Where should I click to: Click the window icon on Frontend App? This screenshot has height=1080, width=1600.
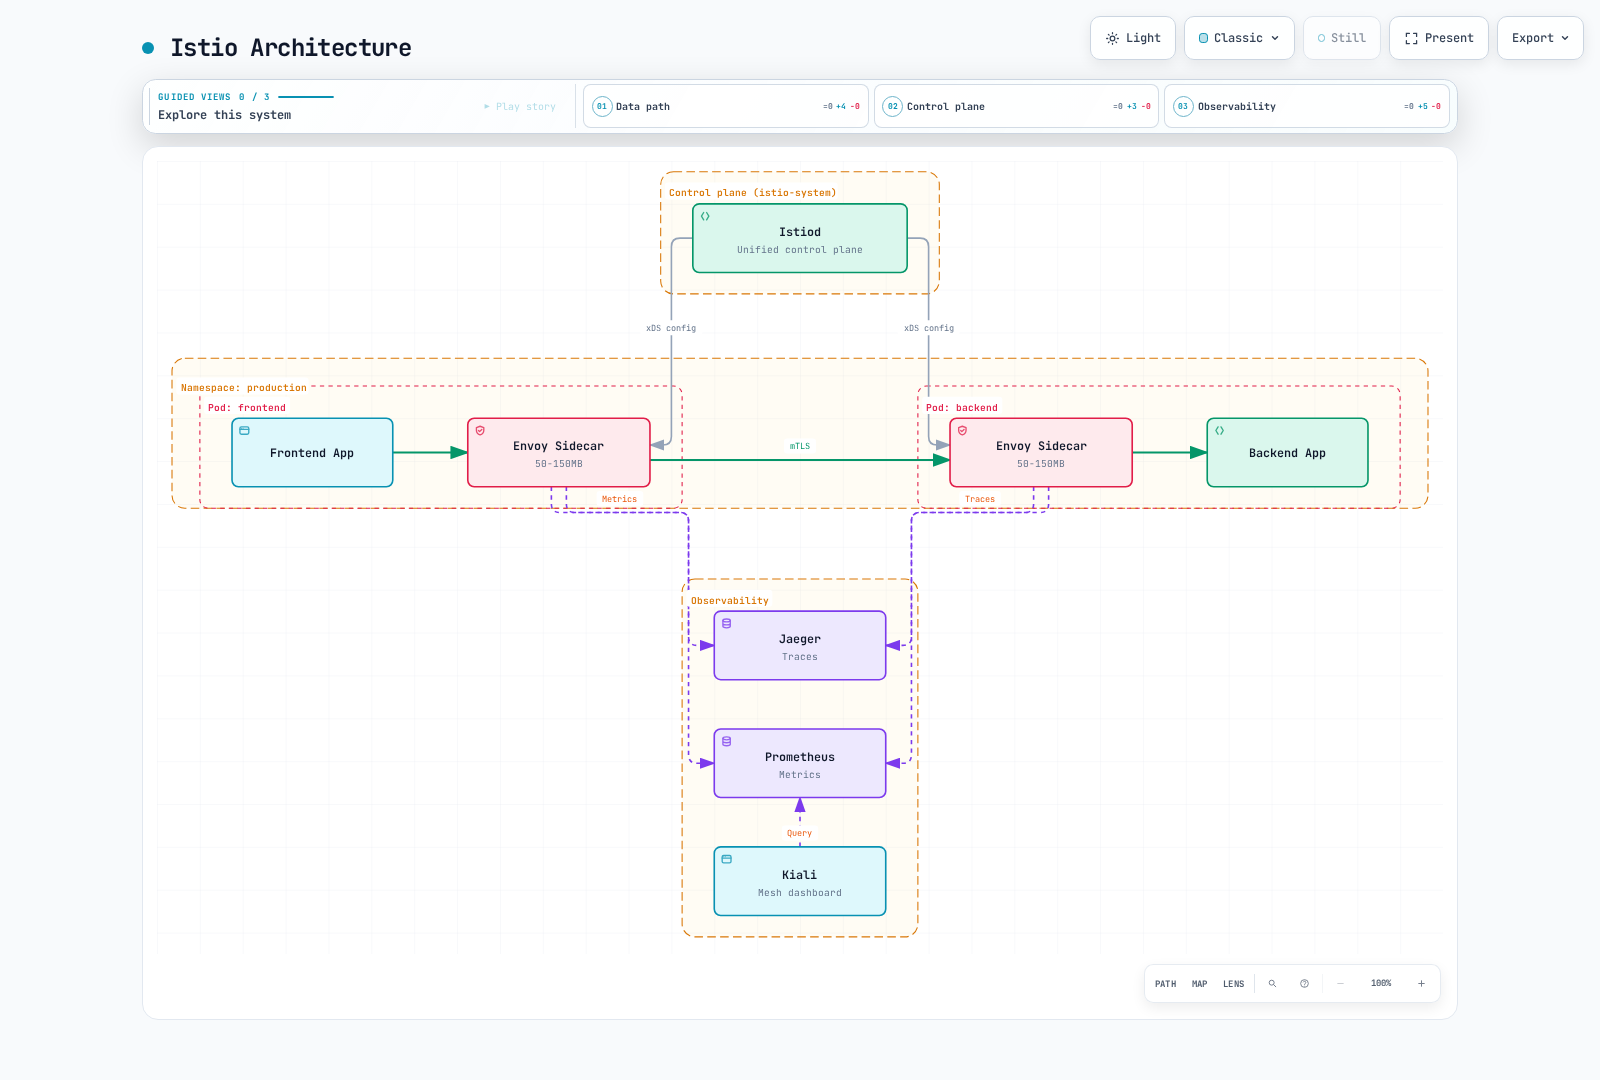pos(244,431)
